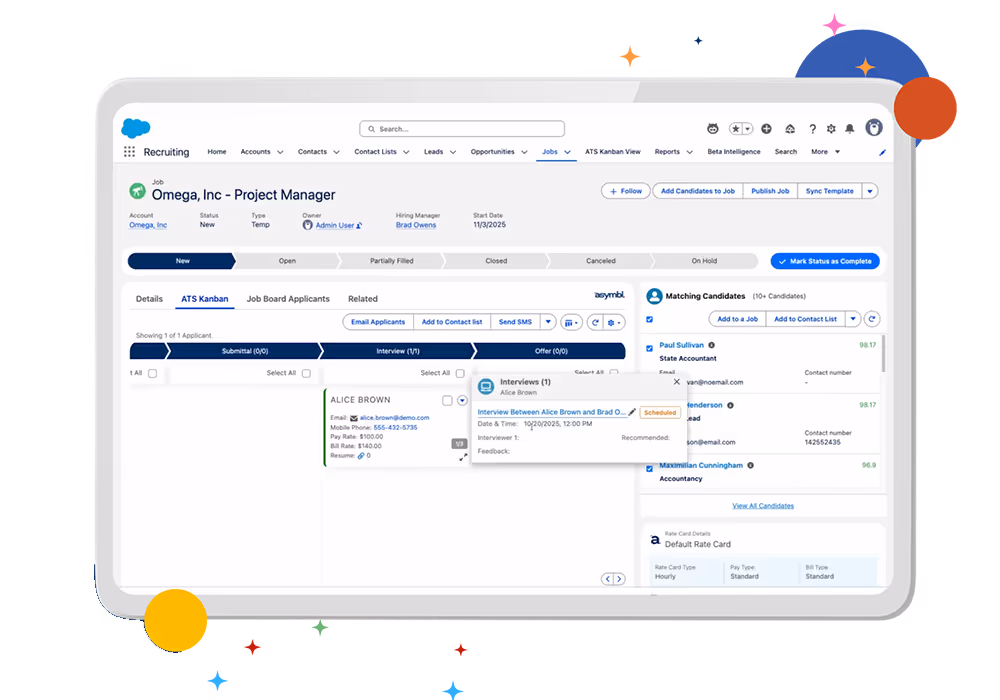Click the Favorites star icon
This screenshot has width=1000, height=700.
pos(736,129)
